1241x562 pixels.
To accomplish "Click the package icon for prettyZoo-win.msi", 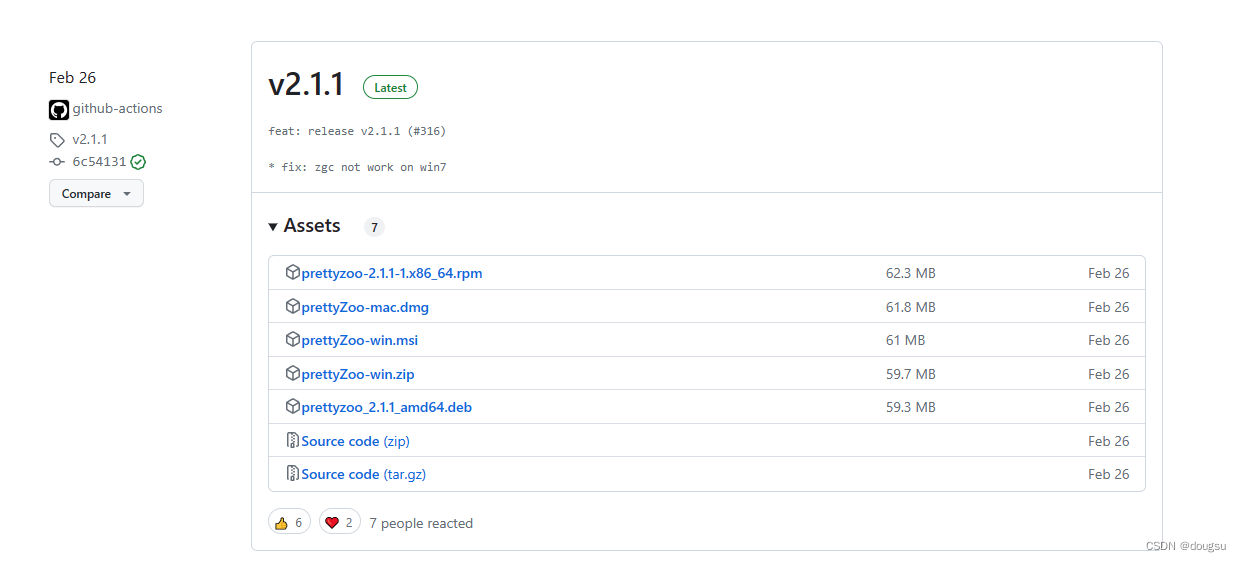I will (293, 339).
